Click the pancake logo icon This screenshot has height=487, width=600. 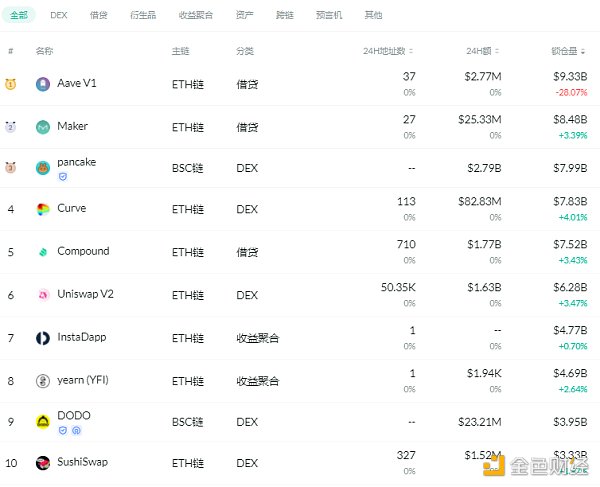pyautogui.click(x=43, y=168)
